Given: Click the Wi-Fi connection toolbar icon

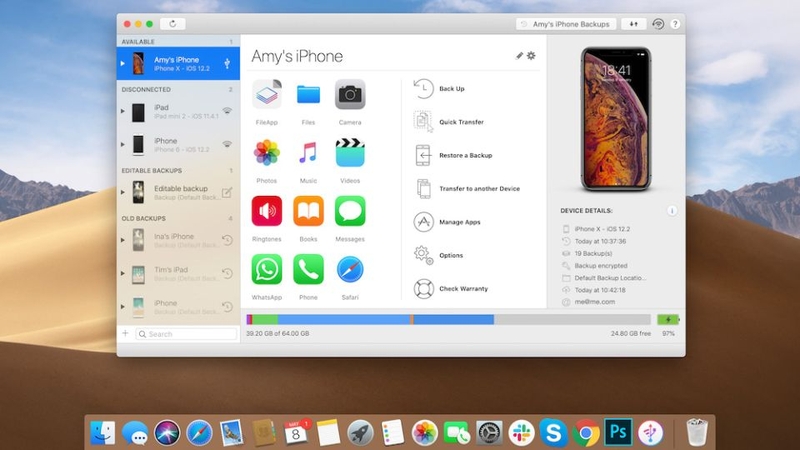Looking at the screenshot, I should [x=658, y=24].
